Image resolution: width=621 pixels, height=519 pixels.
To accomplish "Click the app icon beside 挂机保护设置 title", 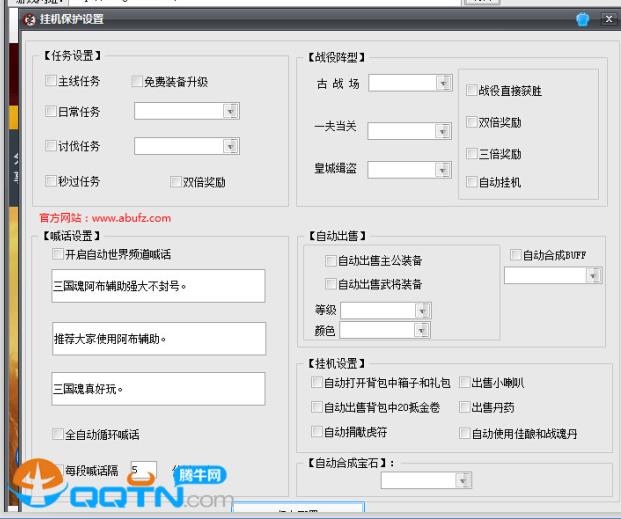I will 14,20.
